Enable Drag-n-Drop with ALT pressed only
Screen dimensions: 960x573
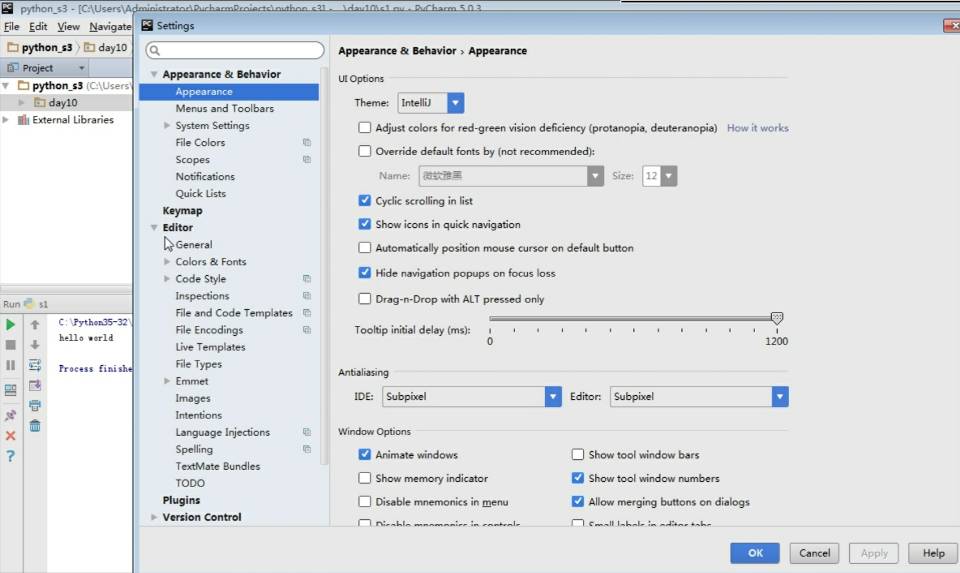pos(364,299)
